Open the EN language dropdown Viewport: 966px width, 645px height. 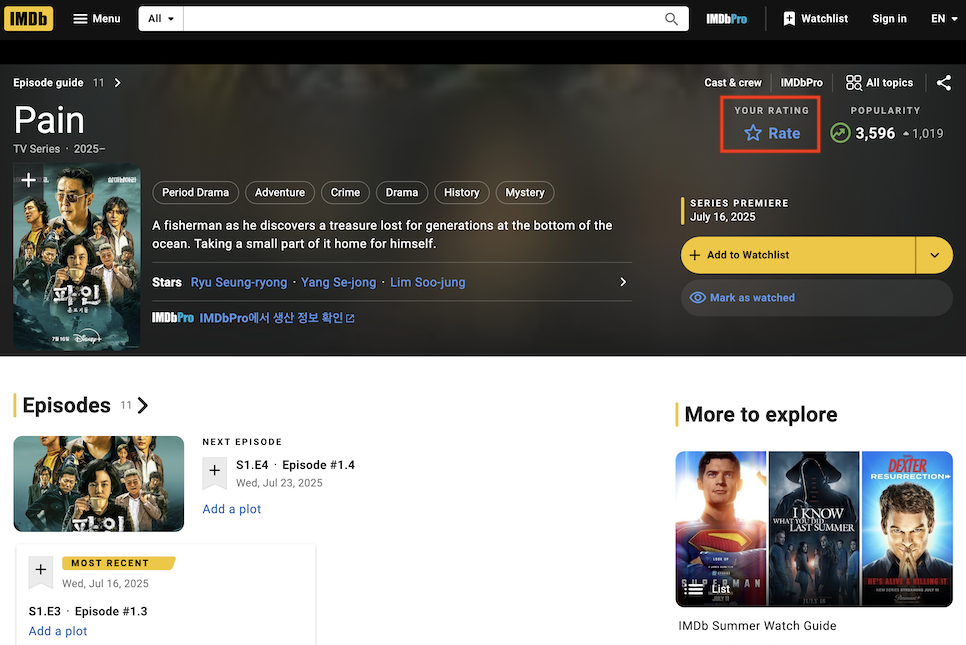point(944,18)
